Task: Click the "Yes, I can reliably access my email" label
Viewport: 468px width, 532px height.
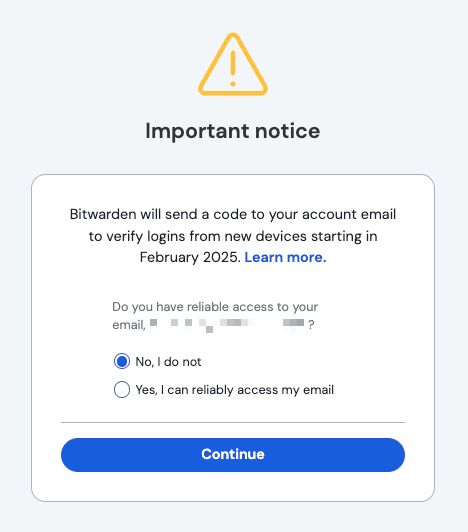Action: click(x=235, y=390)
